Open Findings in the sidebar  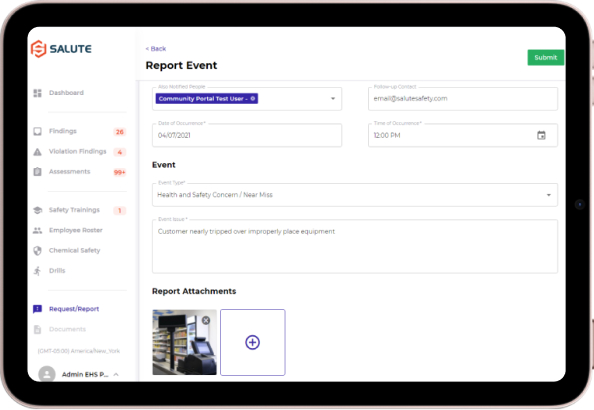(63, 131)
